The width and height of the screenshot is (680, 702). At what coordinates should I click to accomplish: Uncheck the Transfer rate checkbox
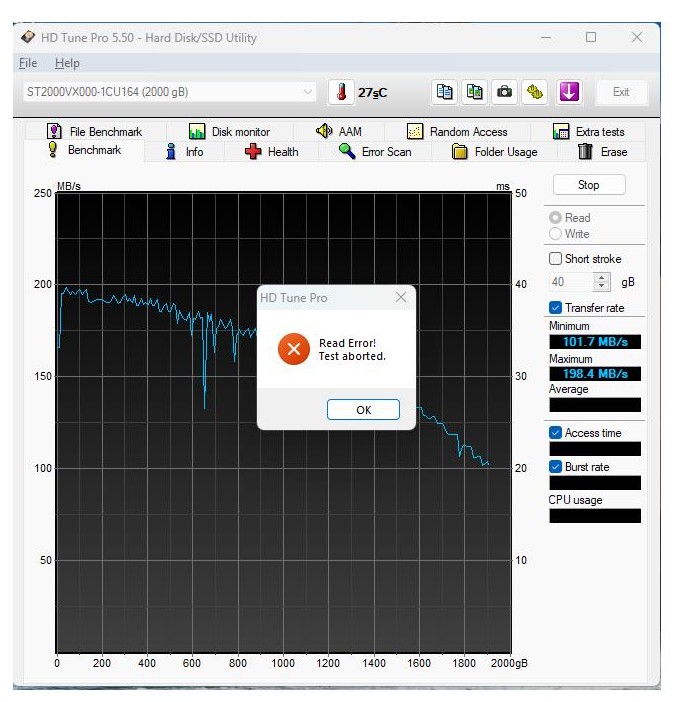pos(556,308)
